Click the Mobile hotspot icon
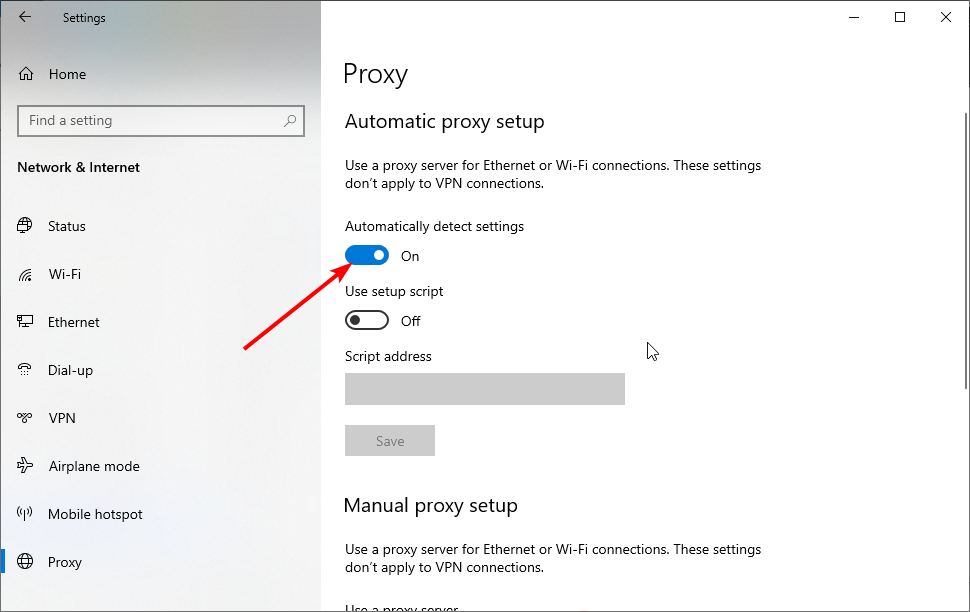 point(25,514)
